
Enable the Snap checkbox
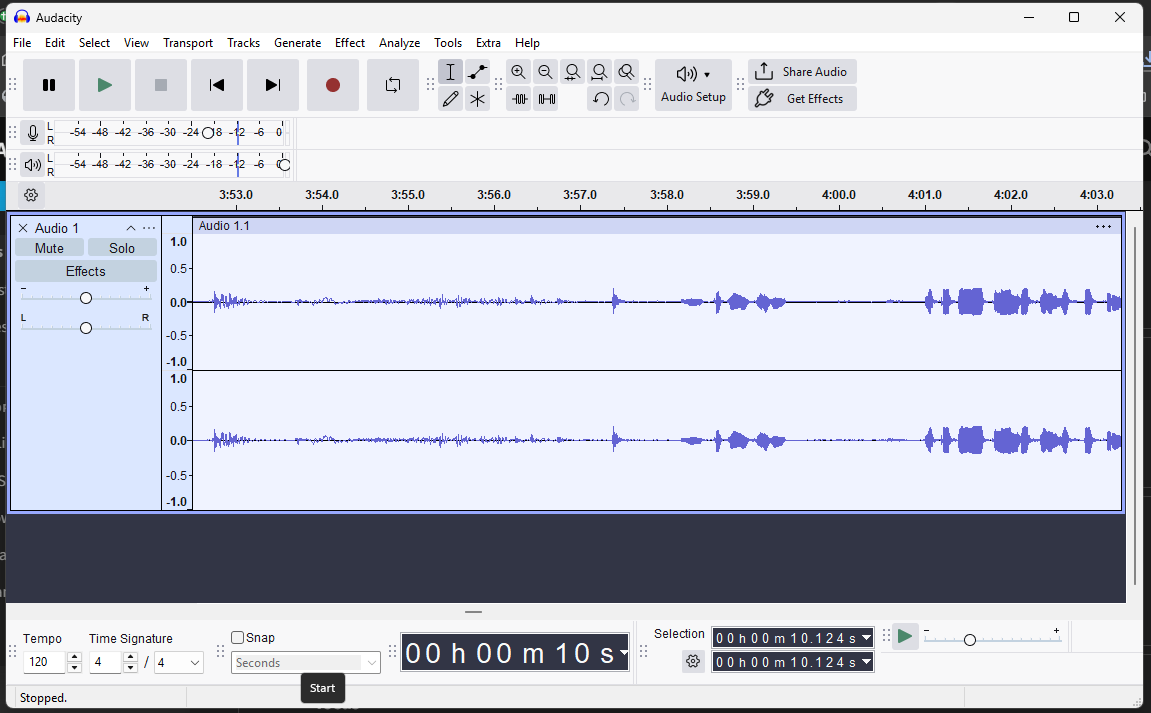pyautogui.click(x=238, y=638)
